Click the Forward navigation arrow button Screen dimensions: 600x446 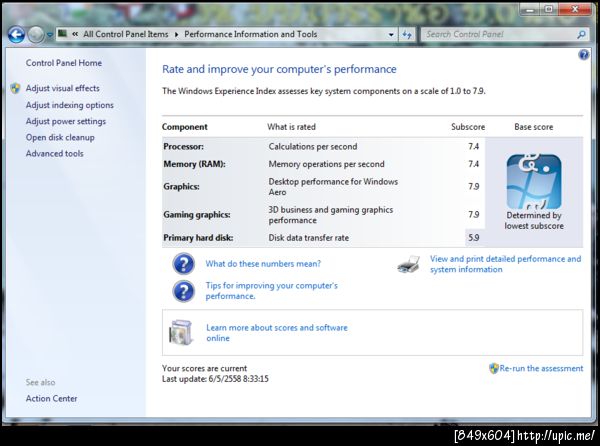click(36, 35)
